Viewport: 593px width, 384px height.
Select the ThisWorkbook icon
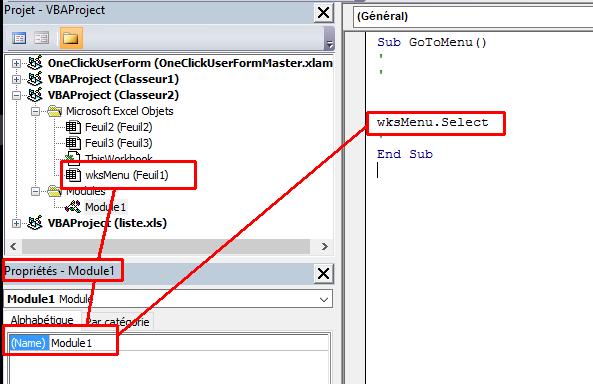click(x=72, y=158)
